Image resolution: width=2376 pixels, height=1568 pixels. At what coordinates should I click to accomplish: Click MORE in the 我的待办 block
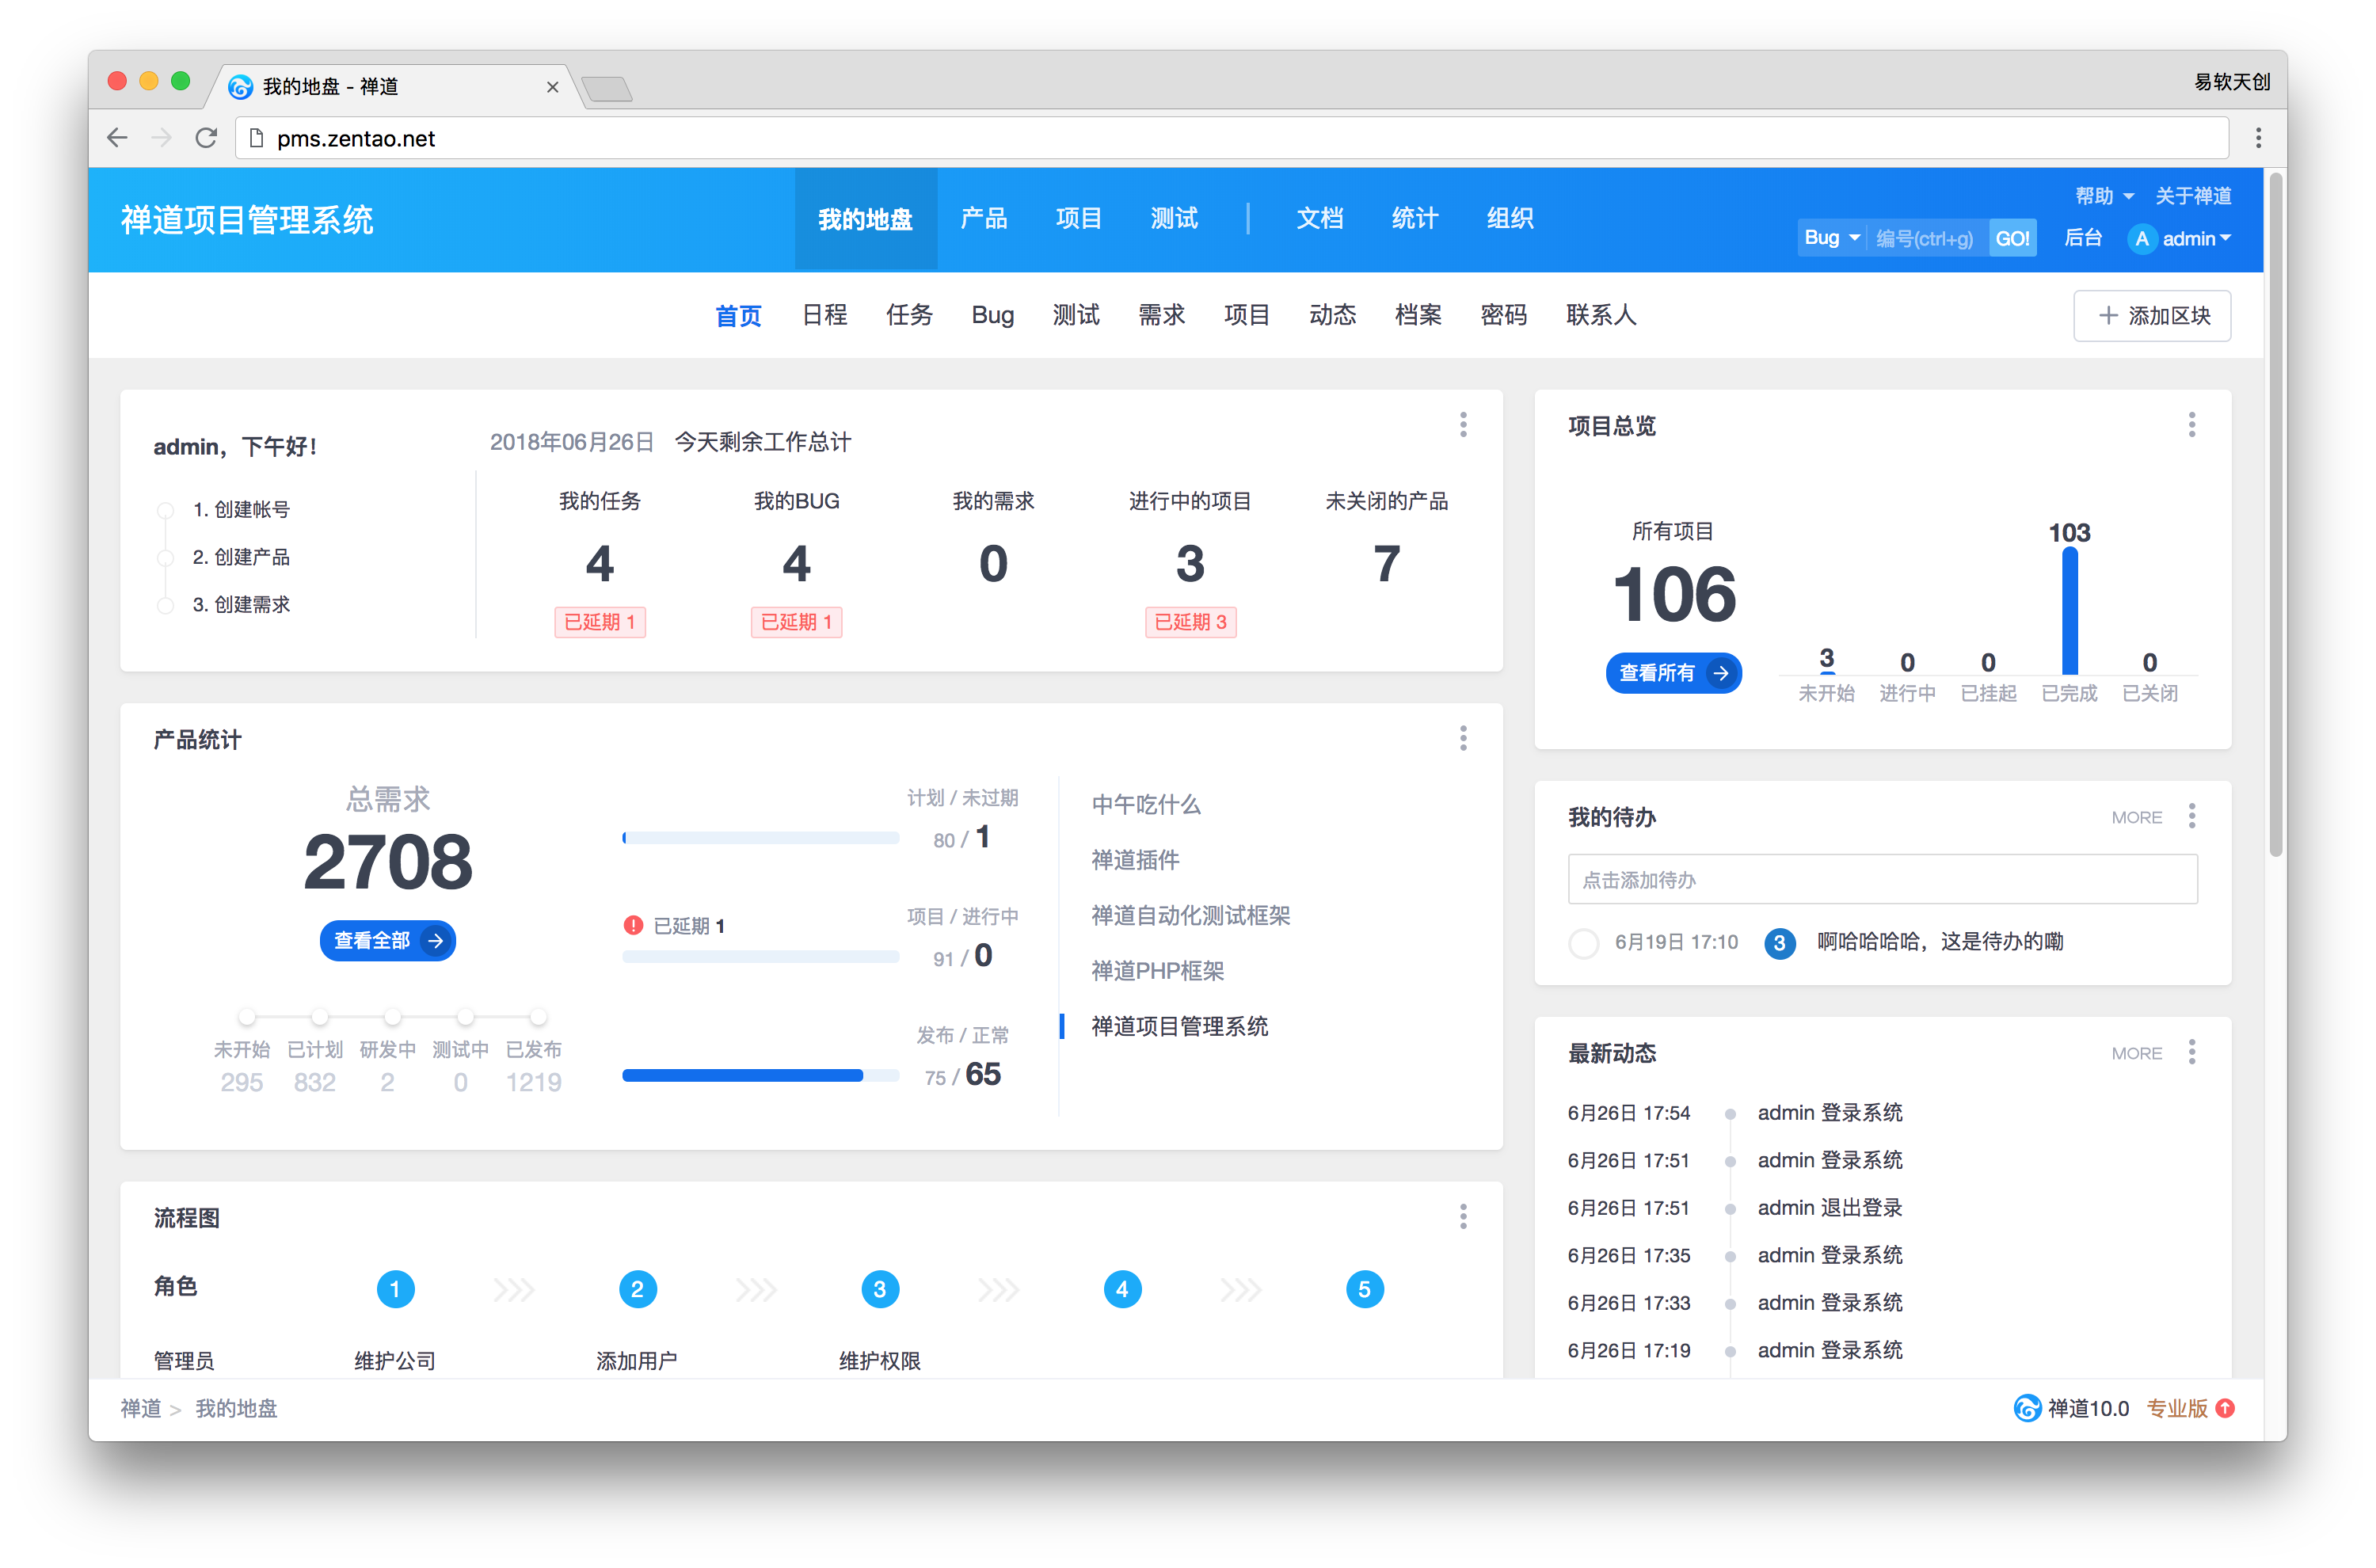coord(2137,817)
